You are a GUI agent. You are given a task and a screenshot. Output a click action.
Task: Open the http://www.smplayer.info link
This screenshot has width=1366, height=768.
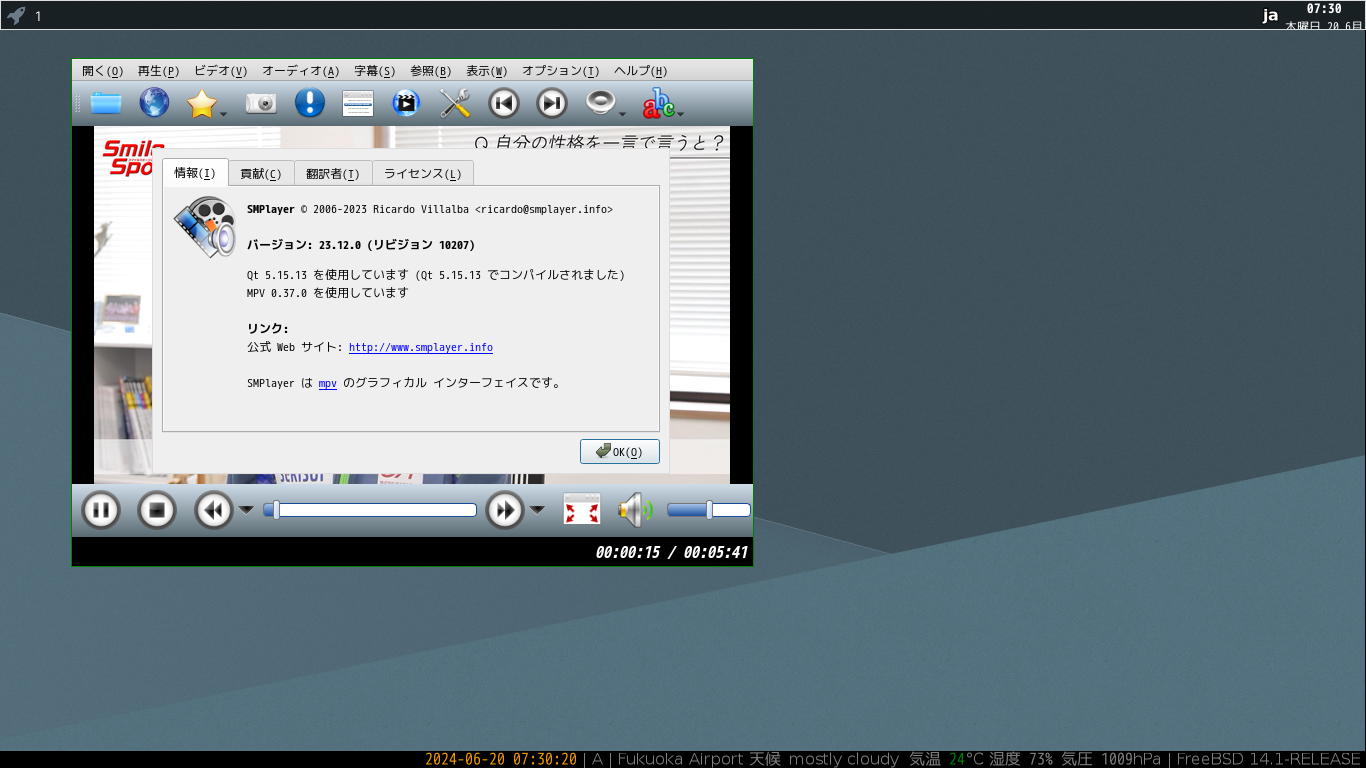421,347
